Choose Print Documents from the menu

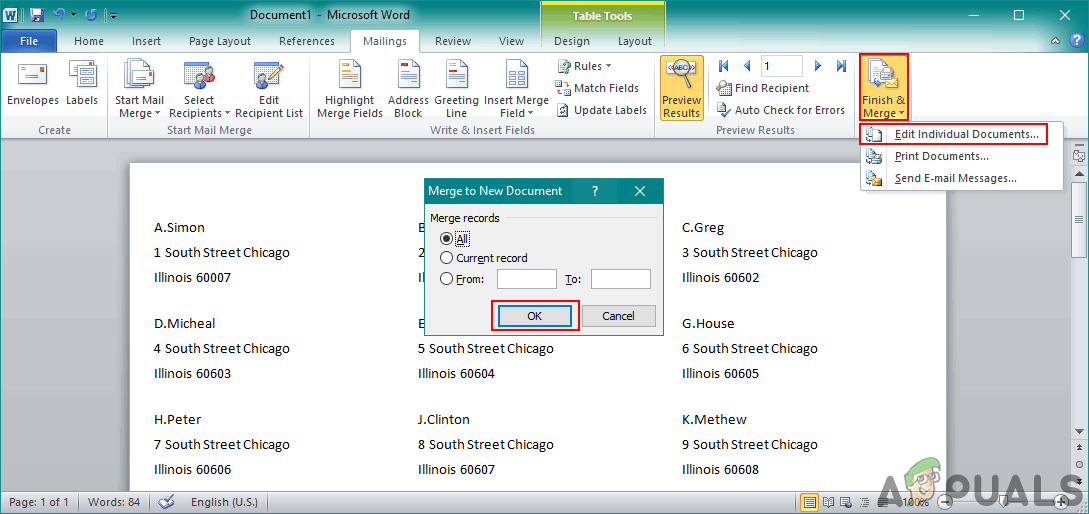click(x=962, y=156)
